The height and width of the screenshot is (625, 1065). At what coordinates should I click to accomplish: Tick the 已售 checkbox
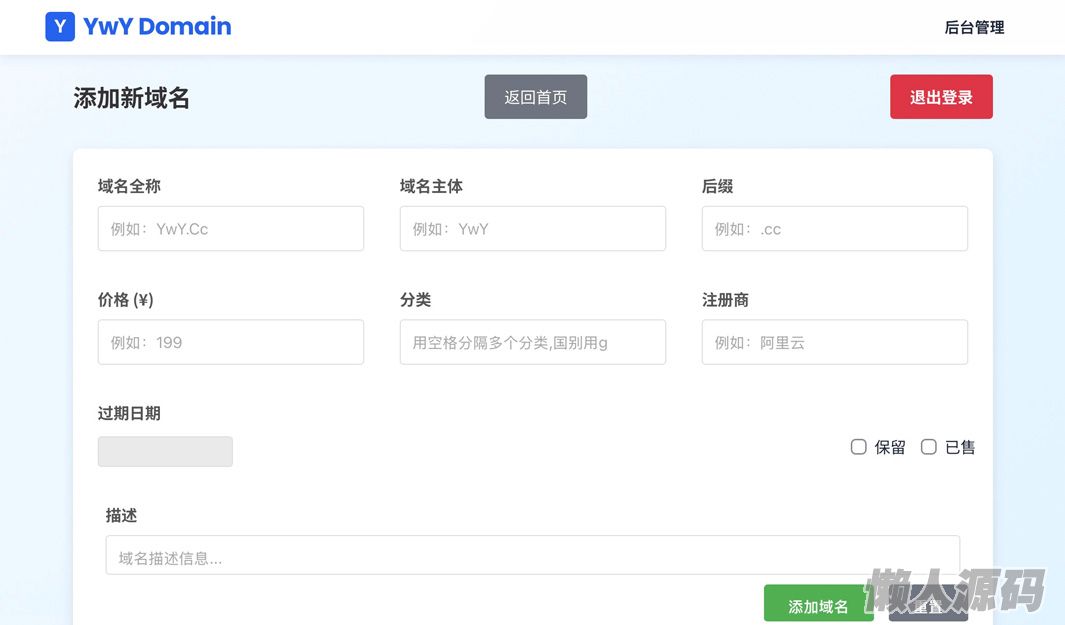point(929,447)
